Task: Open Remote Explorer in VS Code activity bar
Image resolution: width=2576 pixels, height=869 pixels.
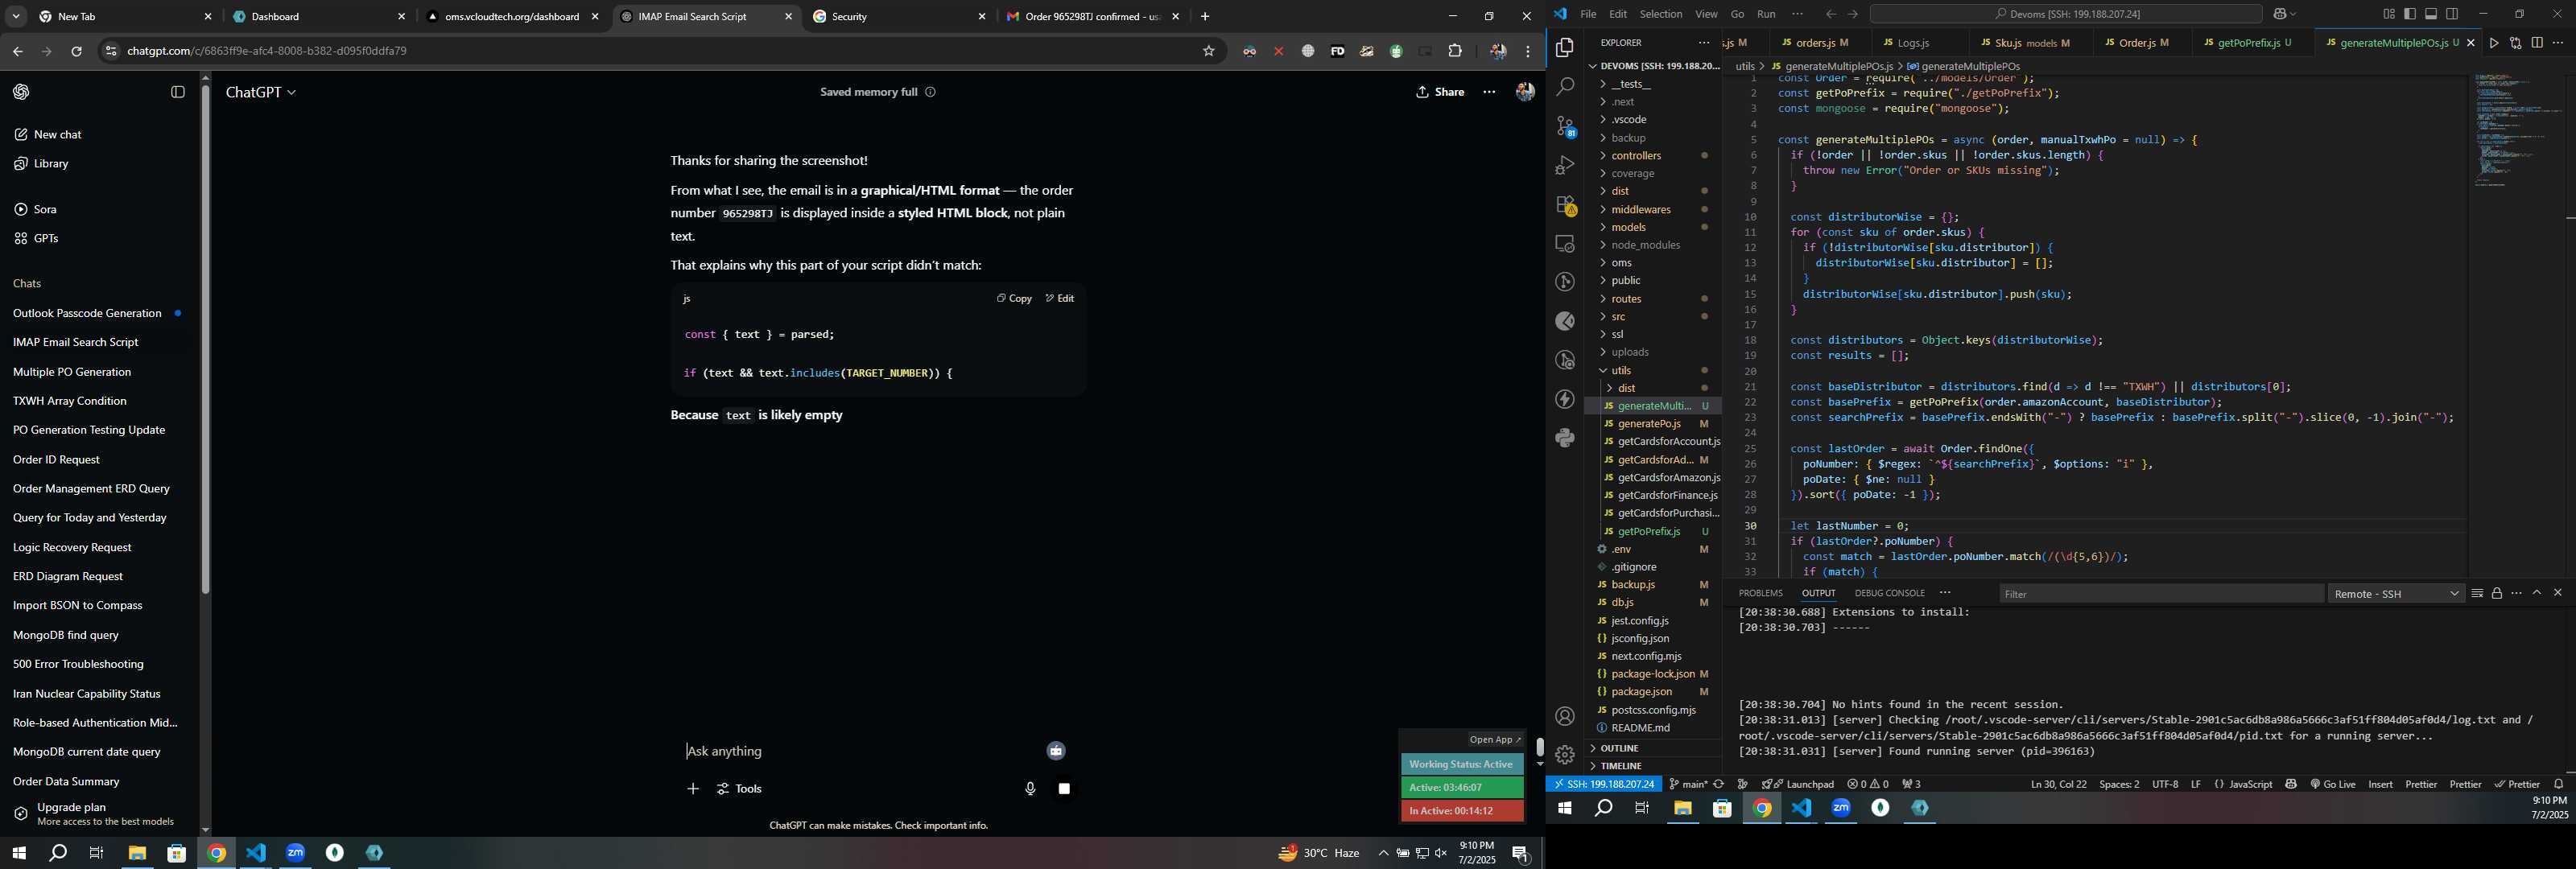Action: tap(1565, 244)
